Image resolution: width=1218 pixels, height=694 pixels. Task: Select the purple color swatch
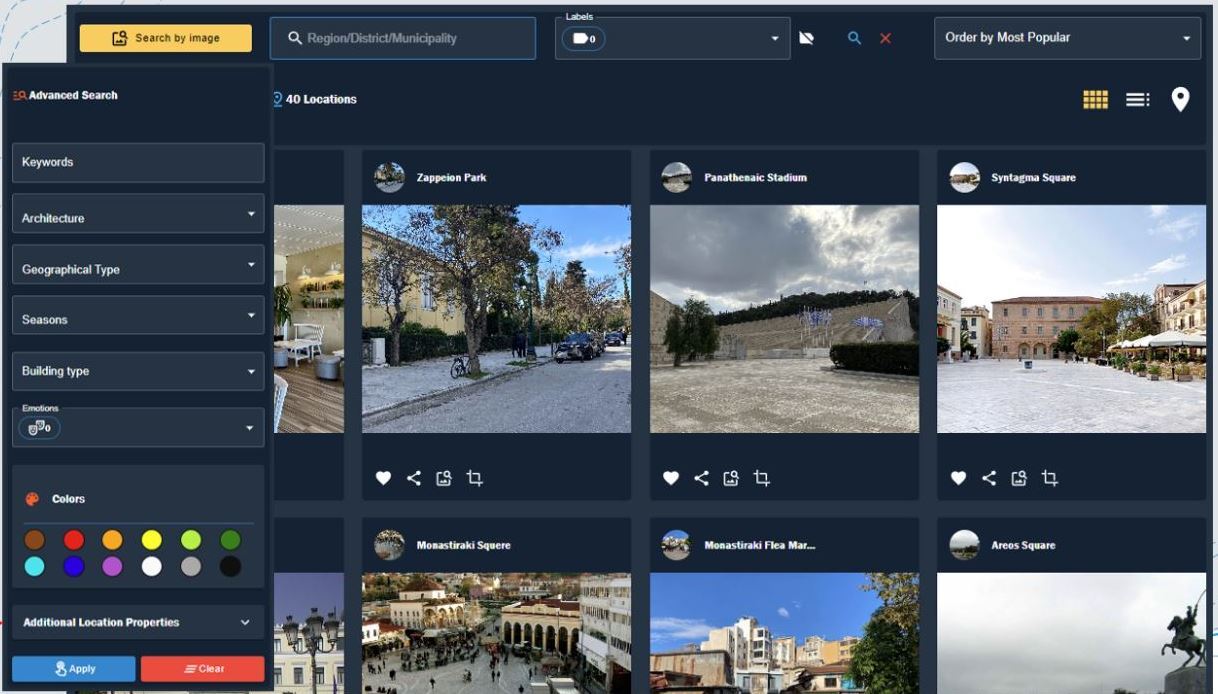pos(112,566)
